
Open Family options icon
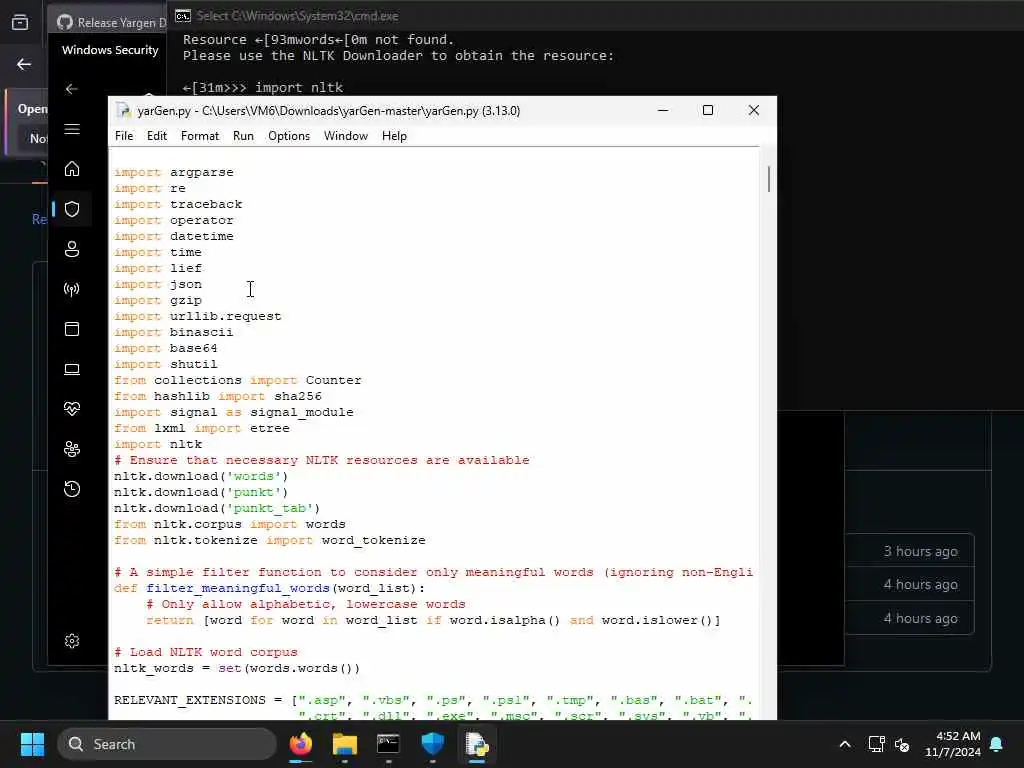pyautogui.click(x=72, y=449)
